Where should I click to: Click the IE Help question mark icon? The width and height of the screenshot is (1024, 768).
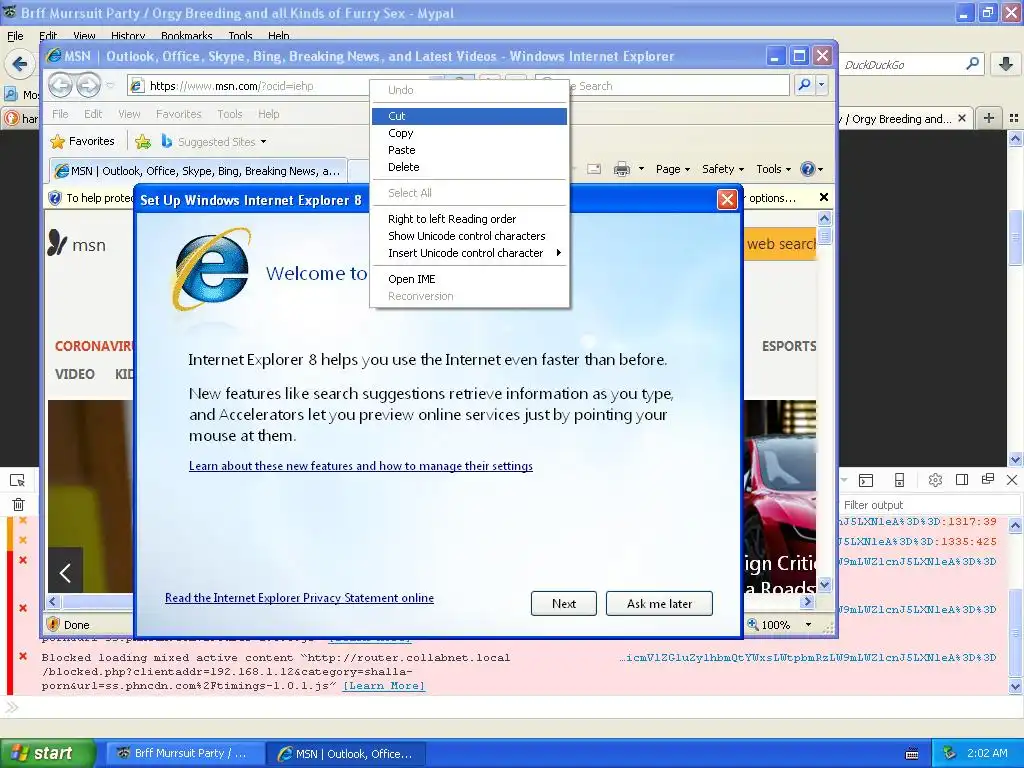pos(808,169)
